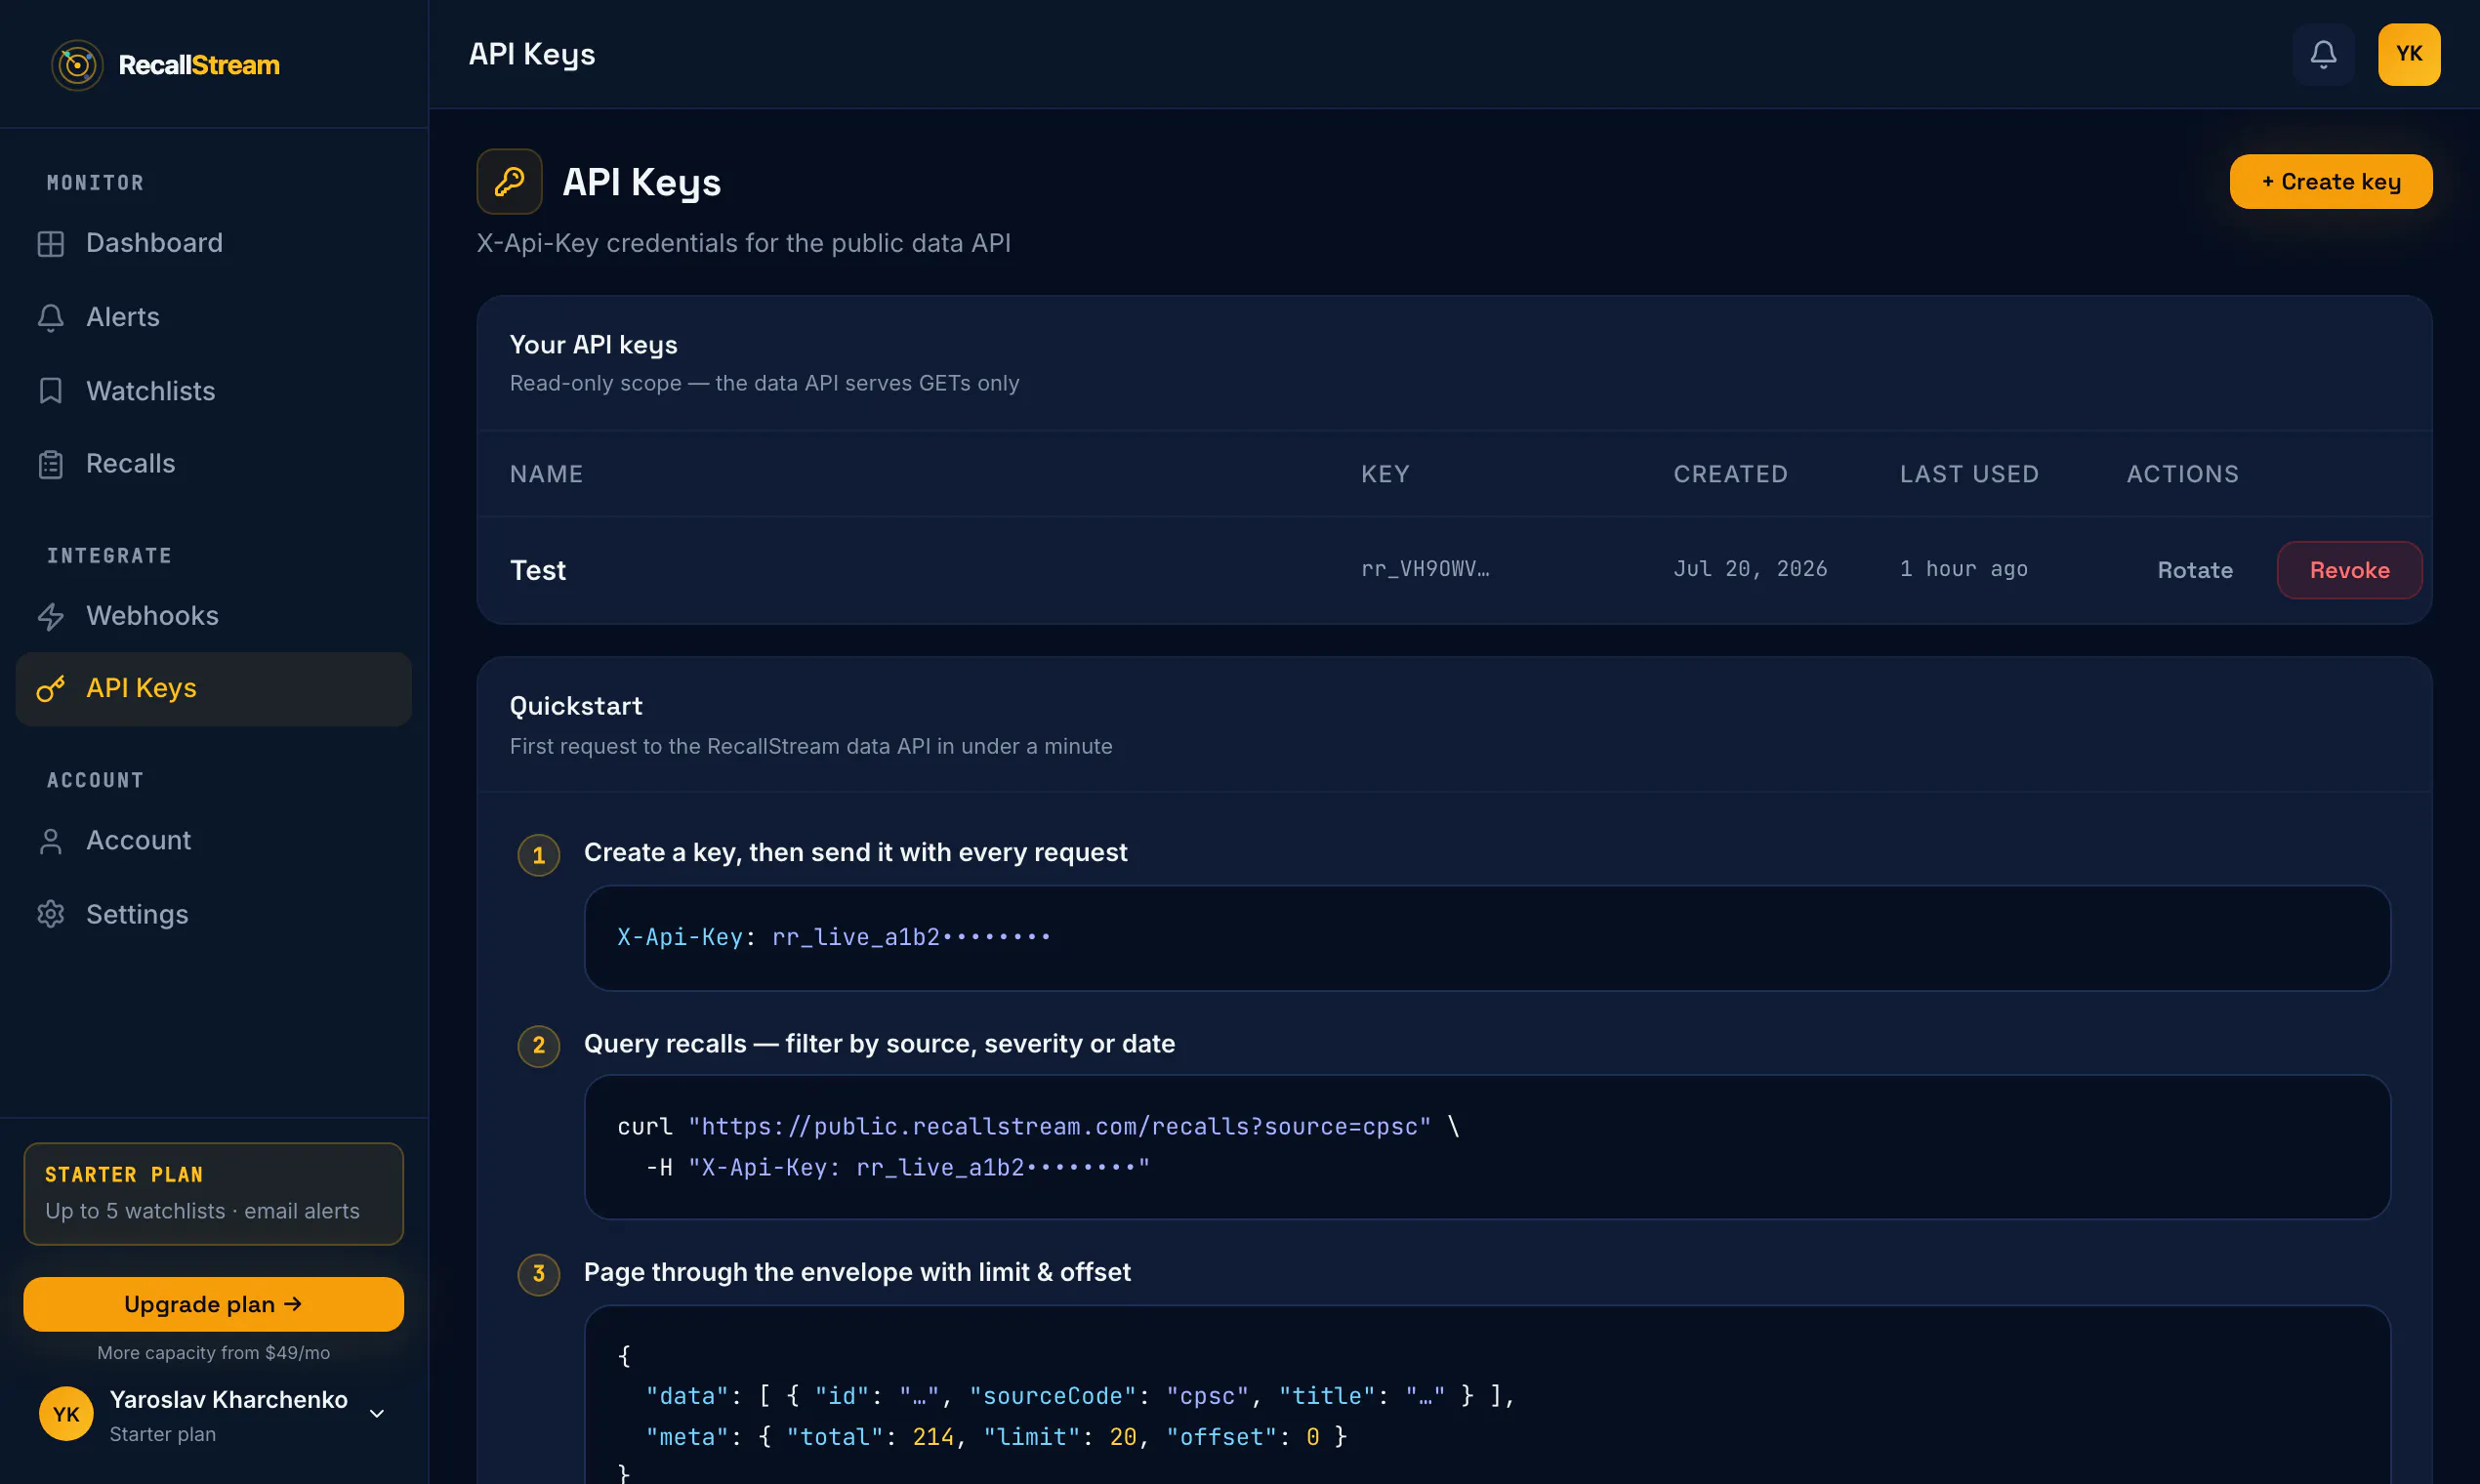Click the key name 'Test'
The width and height of the screenshot is (2480, 1484).
tap(538, 570)
